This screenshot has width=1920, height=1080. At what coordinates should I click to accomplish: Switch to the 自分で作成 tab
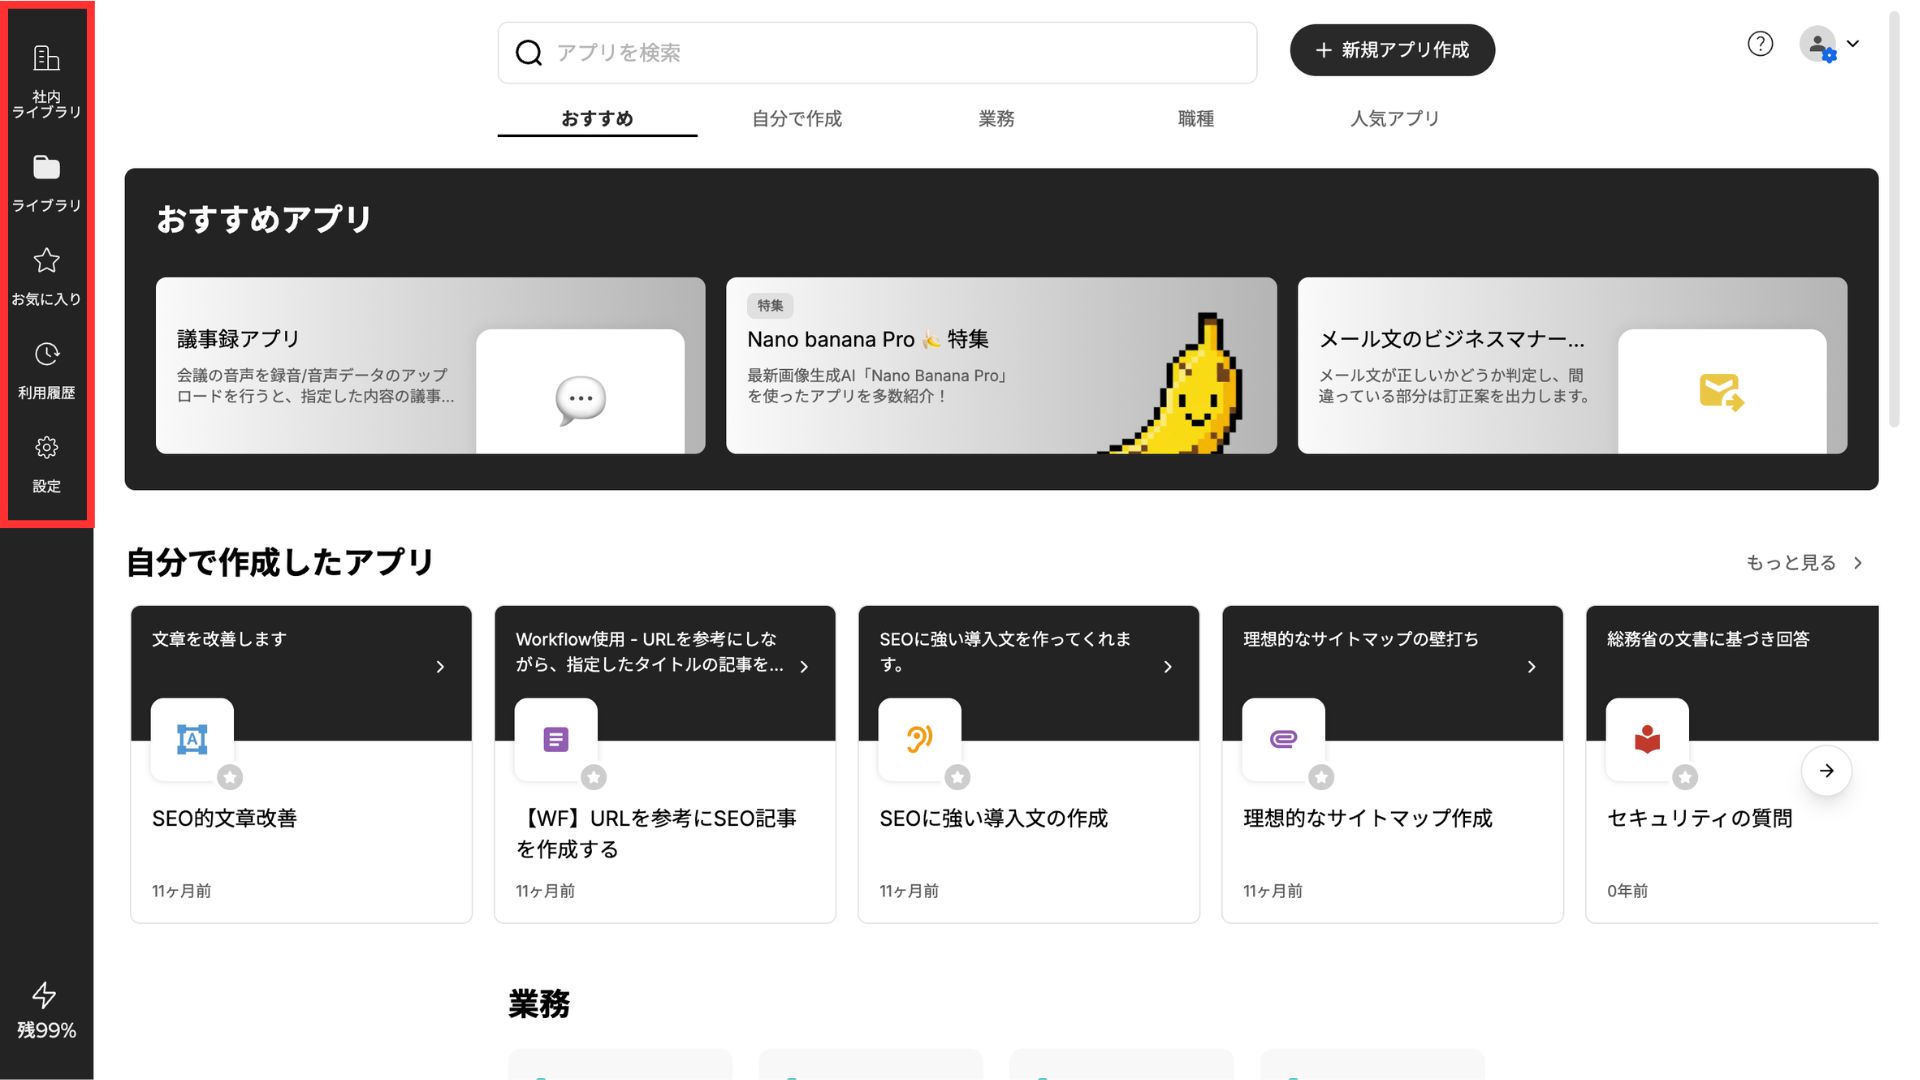(x=797, y=118)
